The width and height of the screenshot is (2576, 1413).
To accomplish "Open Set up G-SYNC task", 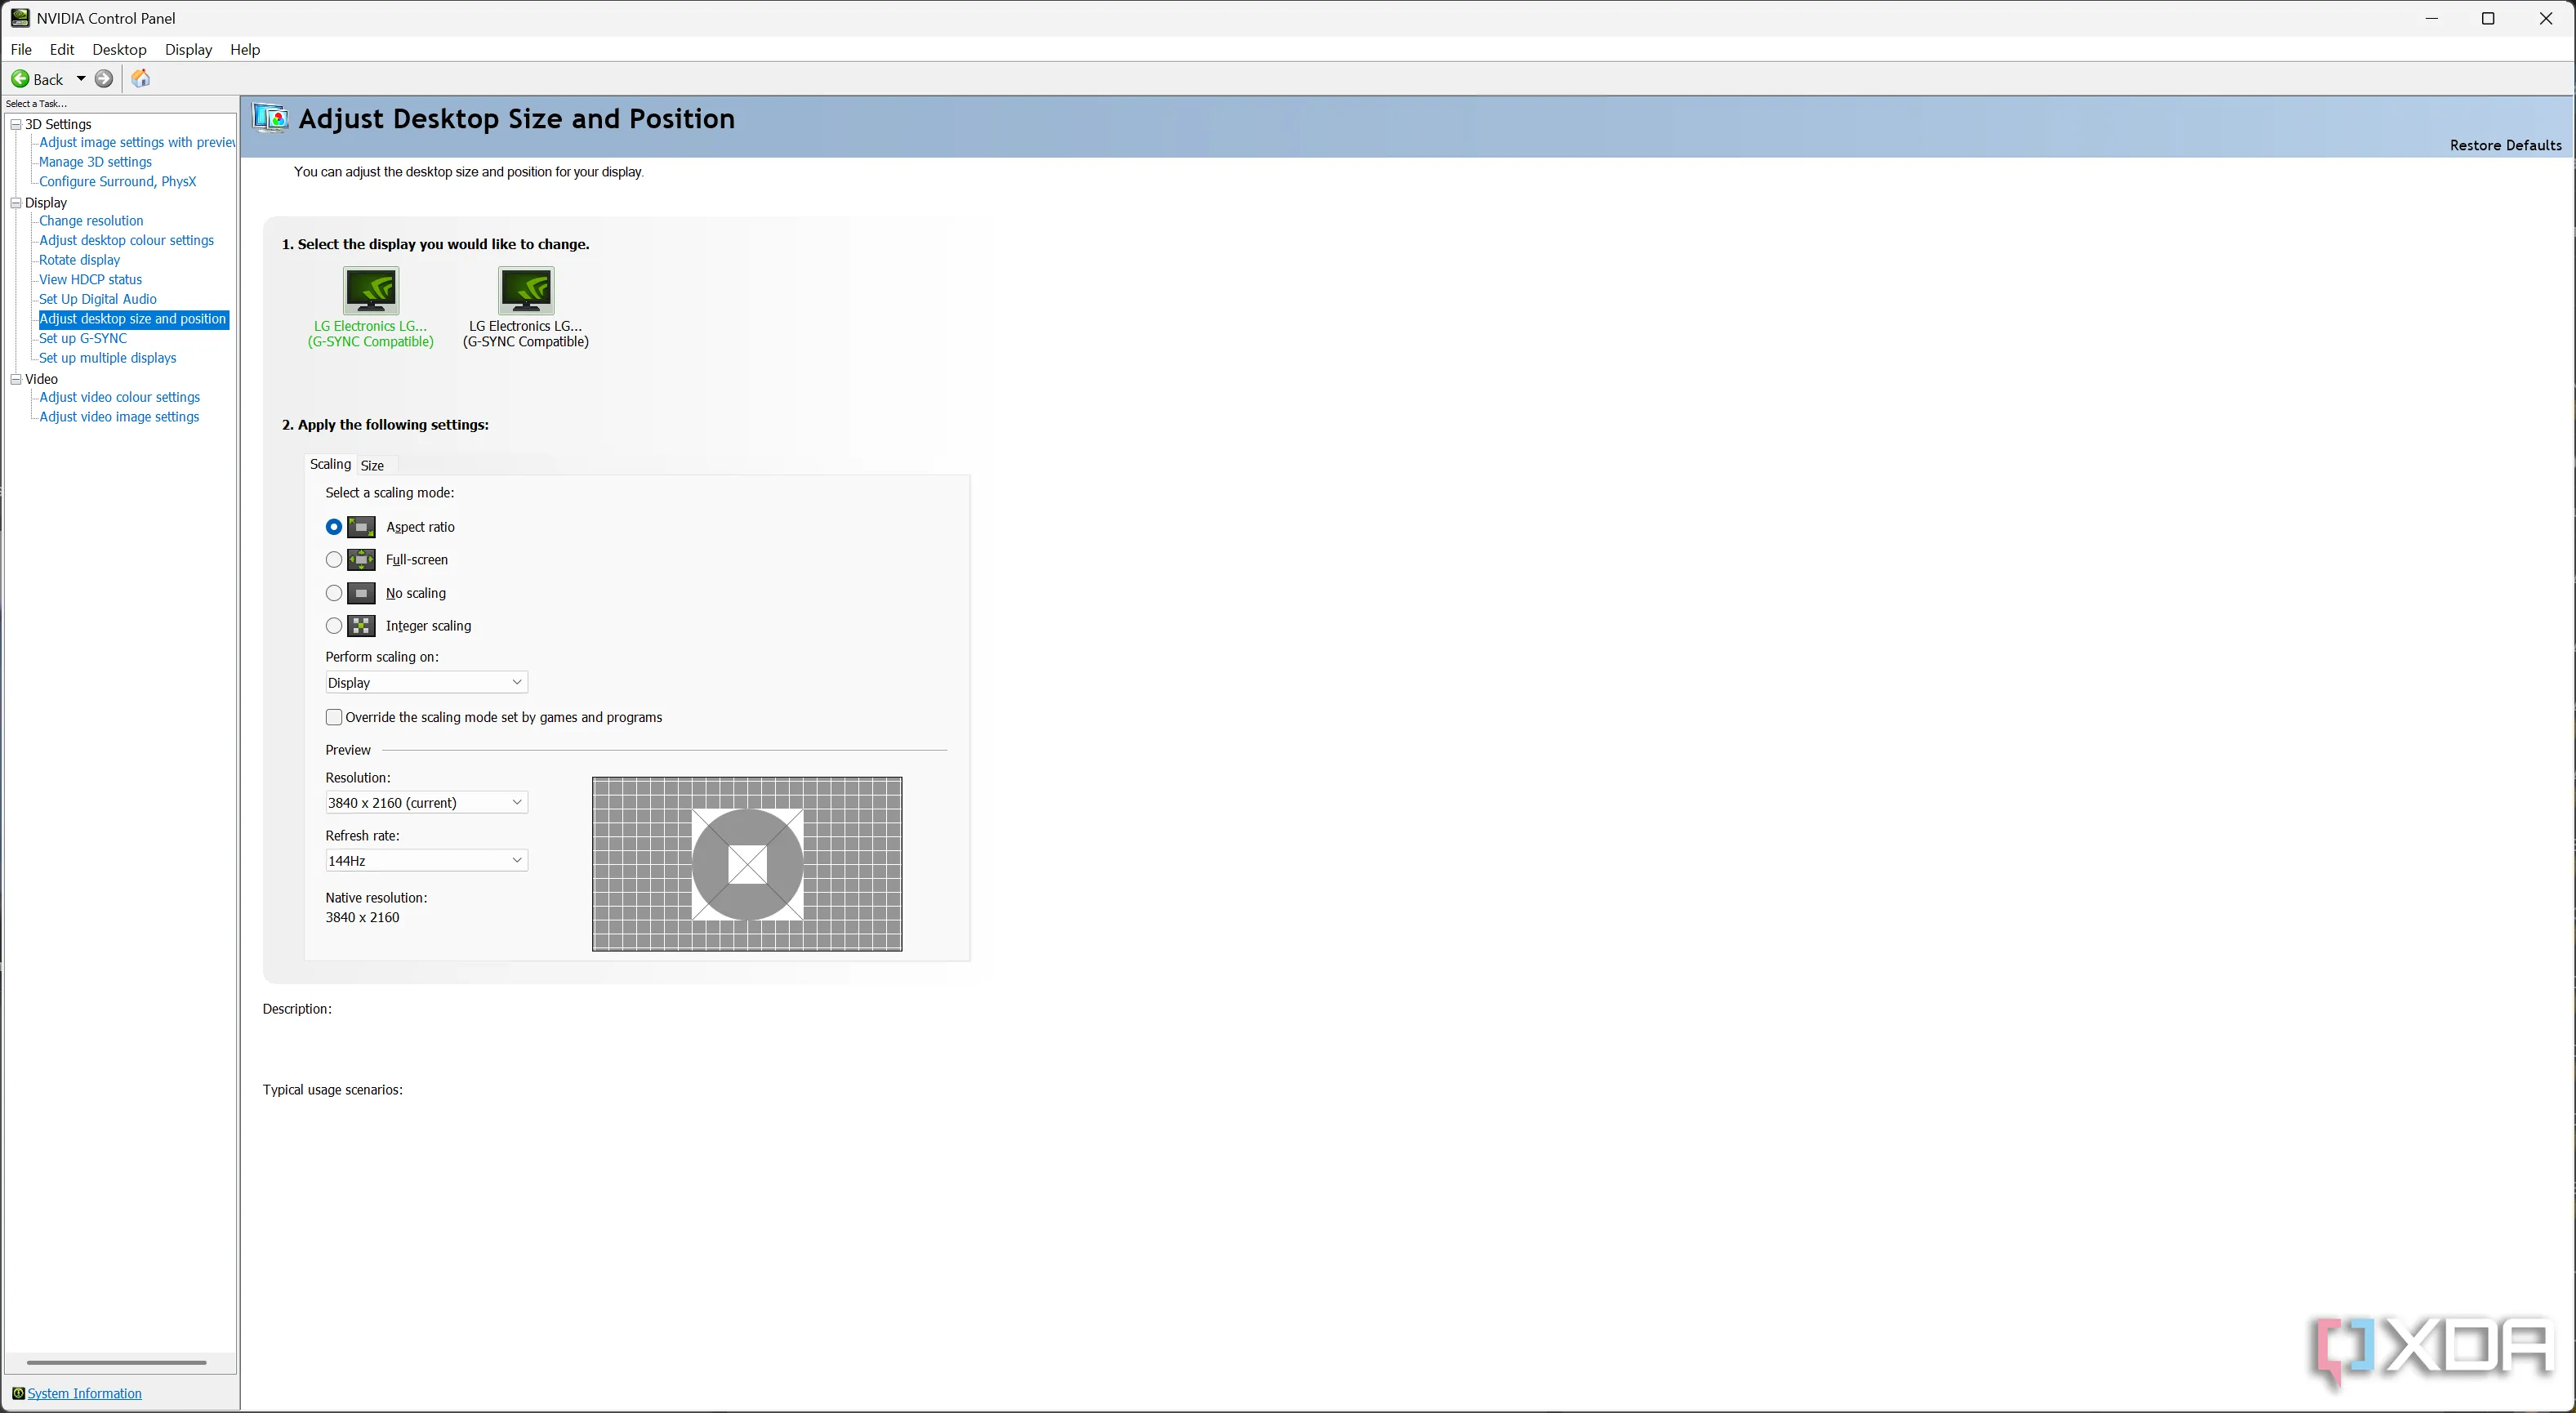I will tap(83, 338).
